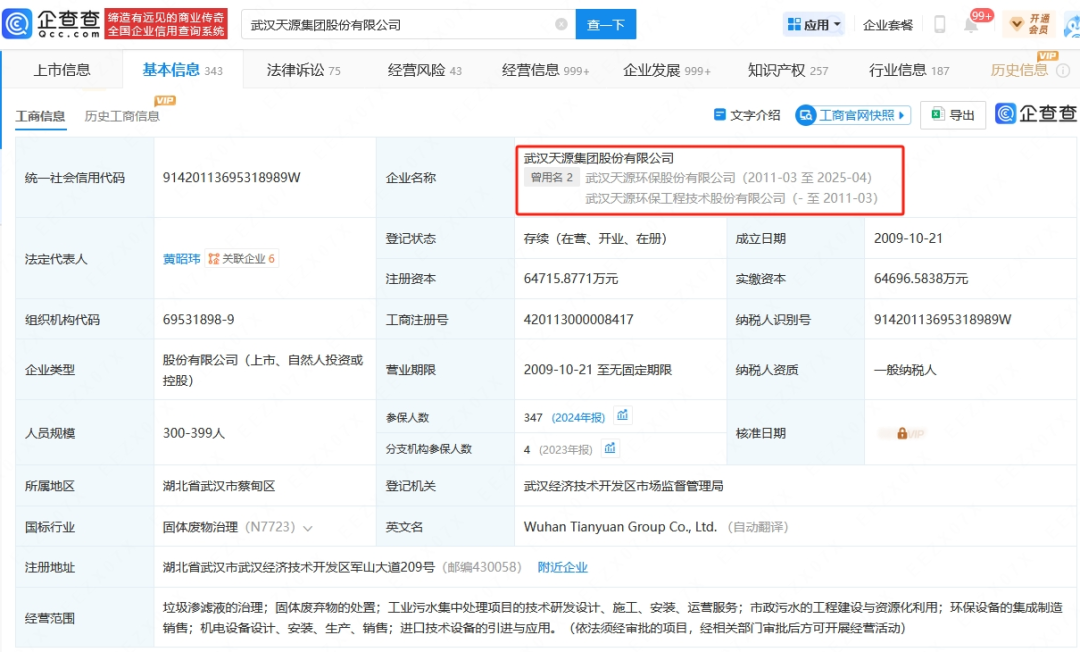Click the 查一下 search button
1080x652 pixels.
[x=605, y=25]
